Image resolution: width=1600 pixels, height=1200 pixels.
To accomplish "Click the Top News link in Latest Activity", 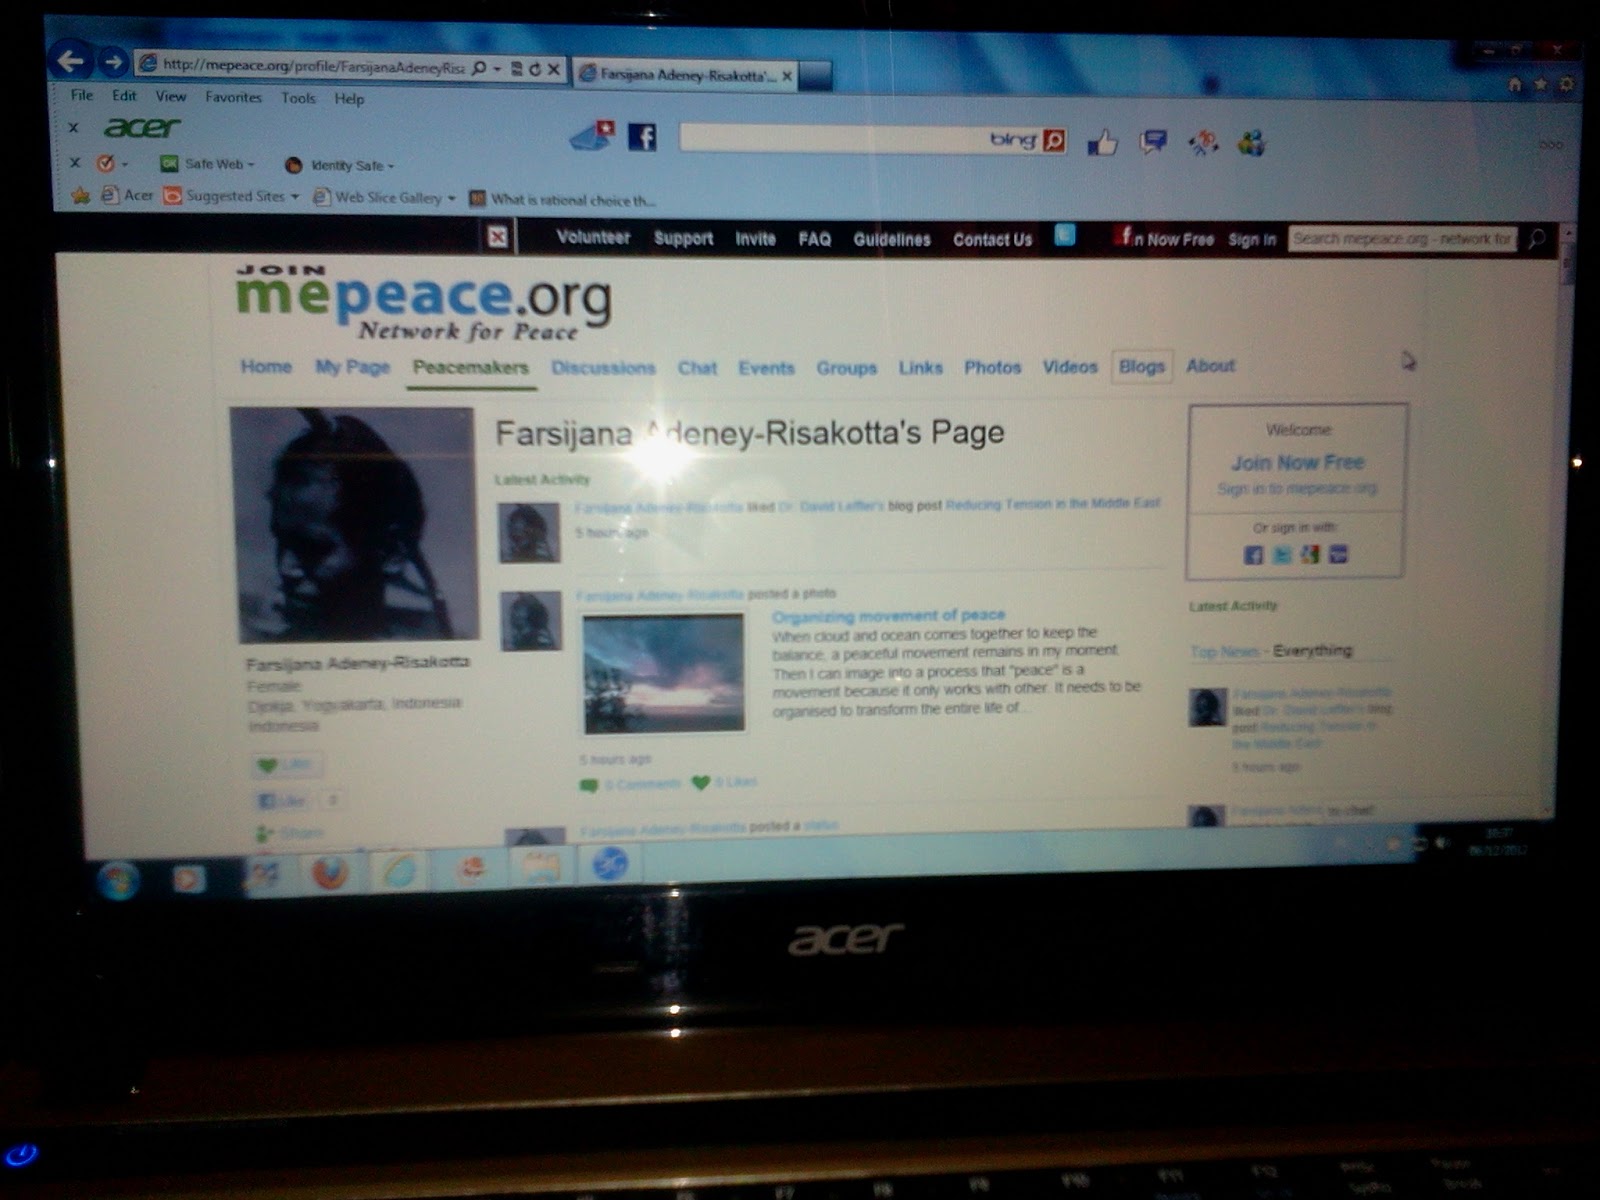I will tap(1224, 652).
